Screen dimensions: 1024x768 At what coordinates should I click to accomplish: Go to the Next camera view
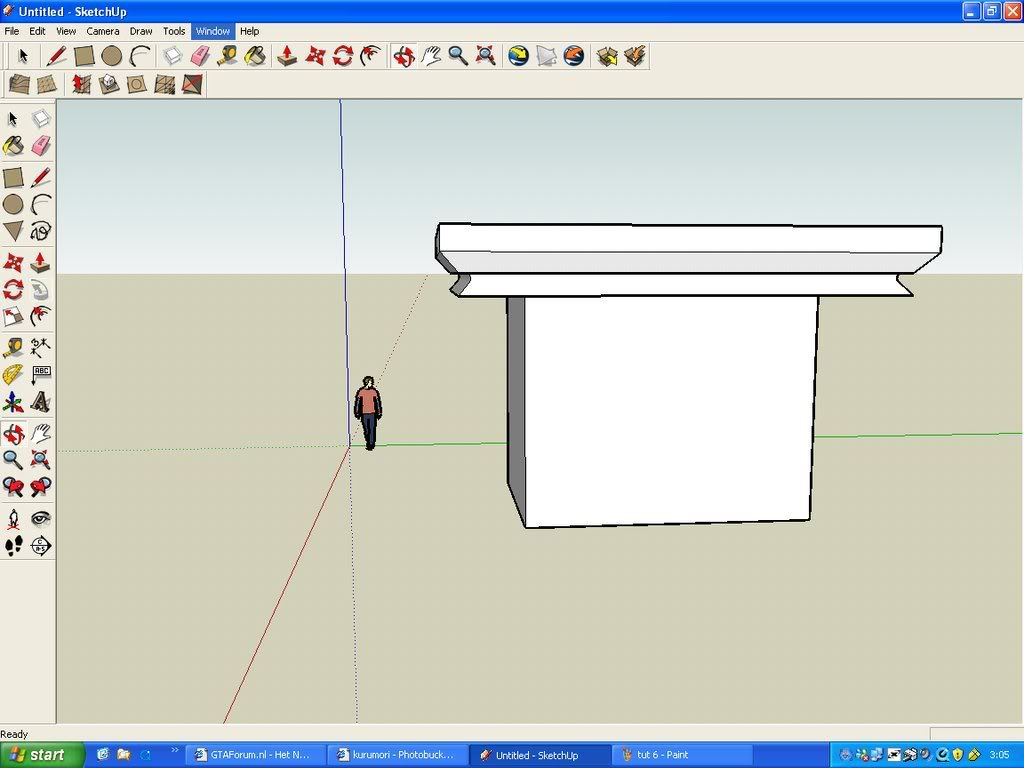[40, 487]
